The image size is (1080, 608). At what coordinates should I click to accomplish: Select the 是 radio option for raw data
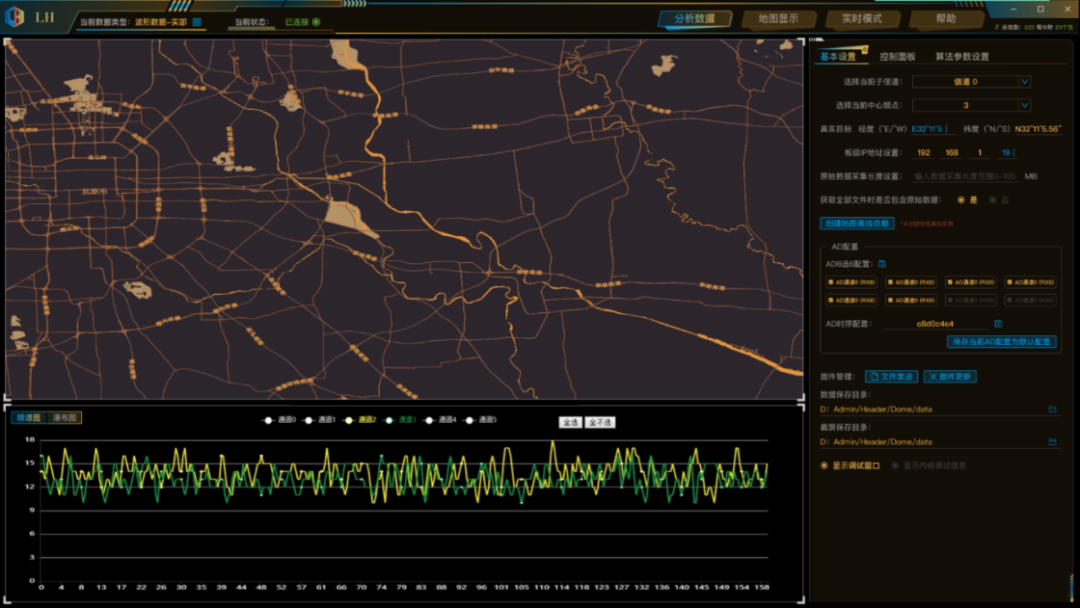coord(962,200)
